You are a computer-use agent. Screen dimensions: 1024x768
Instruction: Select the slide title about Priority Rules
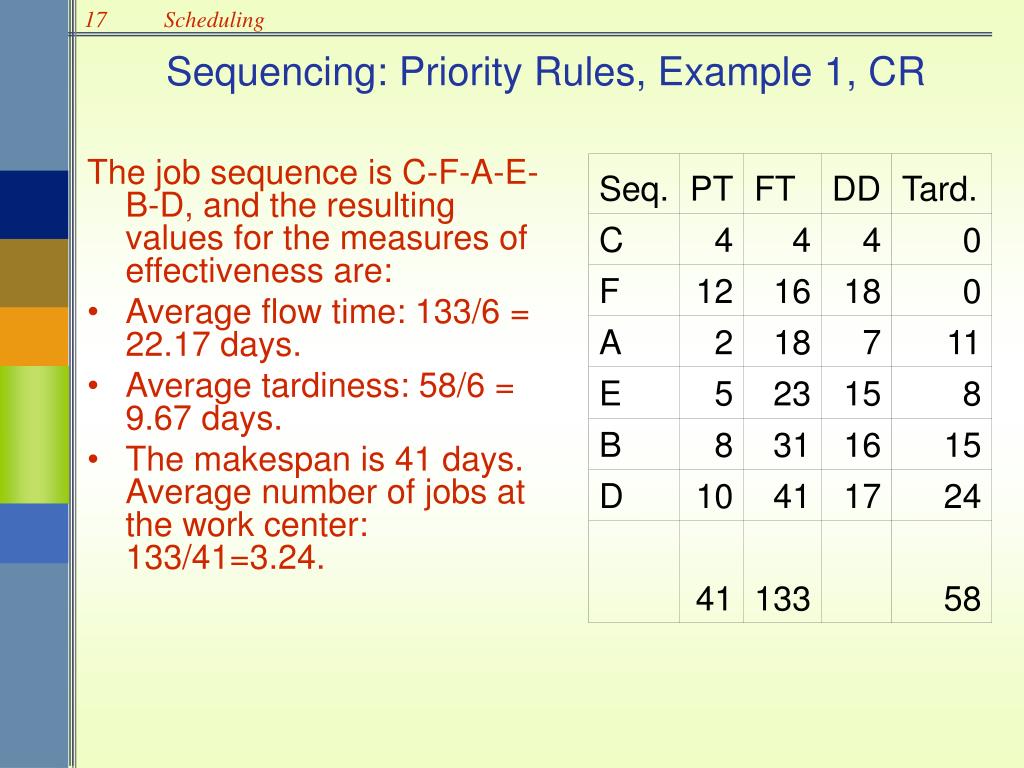[545, 72]
